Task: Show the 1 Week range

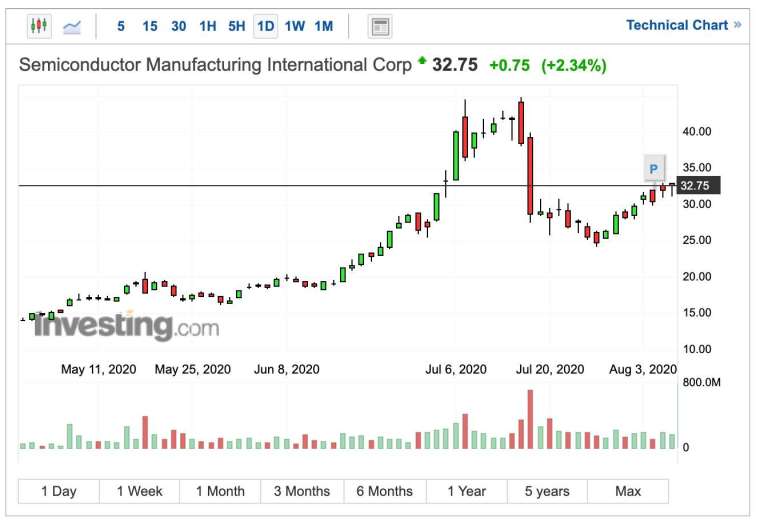Action: (x=140, y=491)
